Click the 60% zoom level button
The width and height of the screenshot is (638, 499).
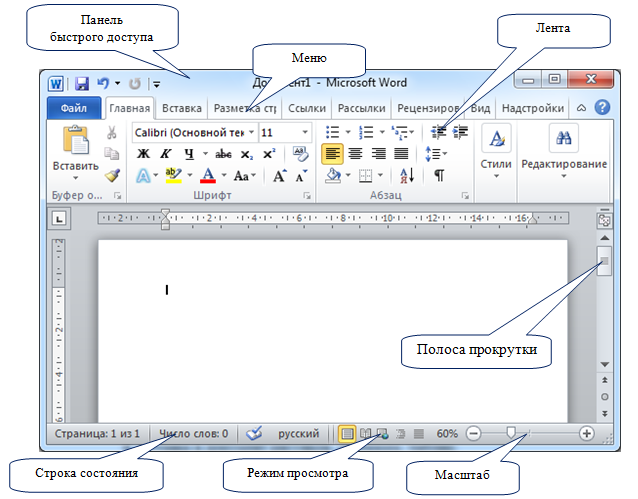447,434
